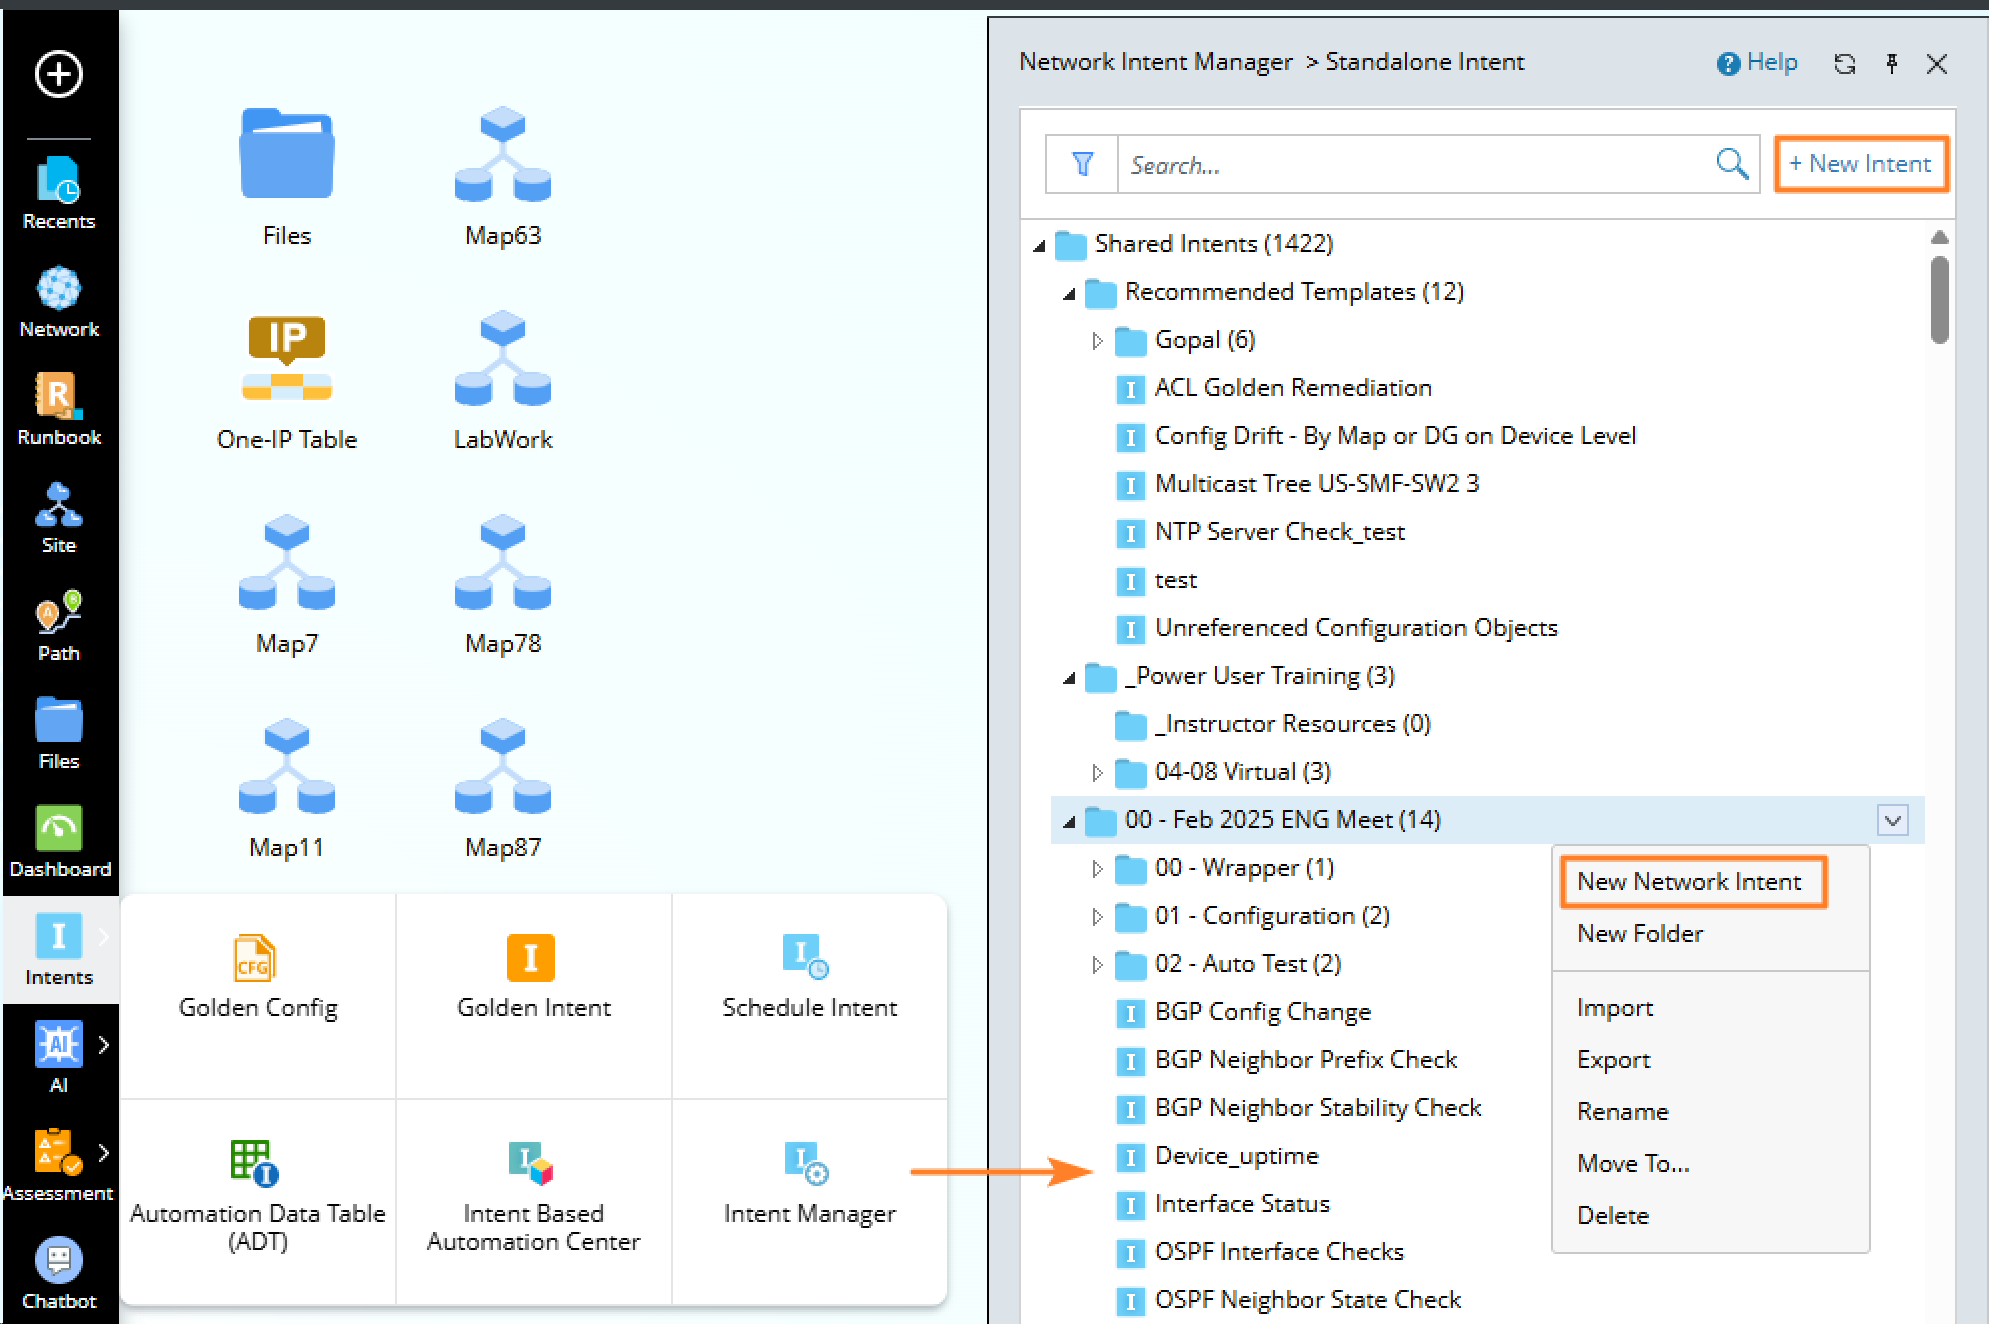Open the LabWork map
1989x1324 pixels.
pyautogui.click(x=503, y=381)
